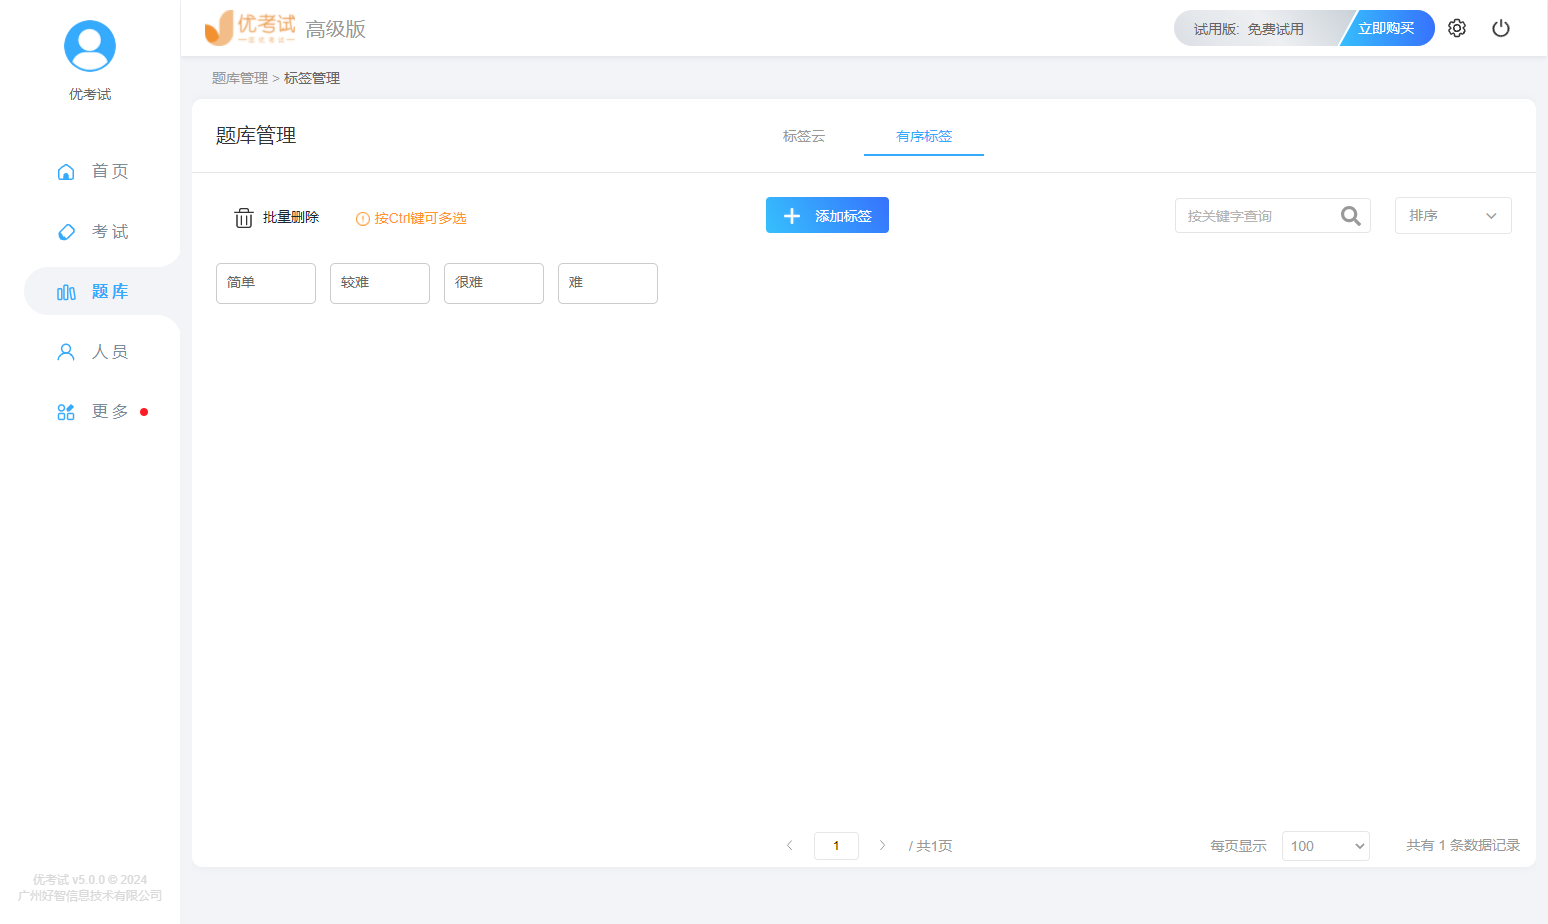Open the 人员 personnel menu

92,351
